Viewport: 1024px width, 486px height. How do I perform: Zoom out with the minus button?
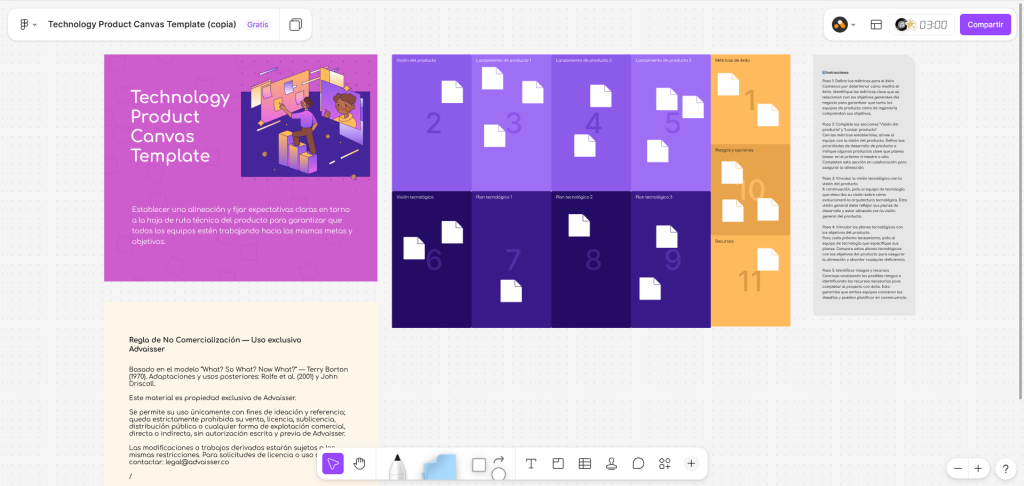tap(958, 468)
